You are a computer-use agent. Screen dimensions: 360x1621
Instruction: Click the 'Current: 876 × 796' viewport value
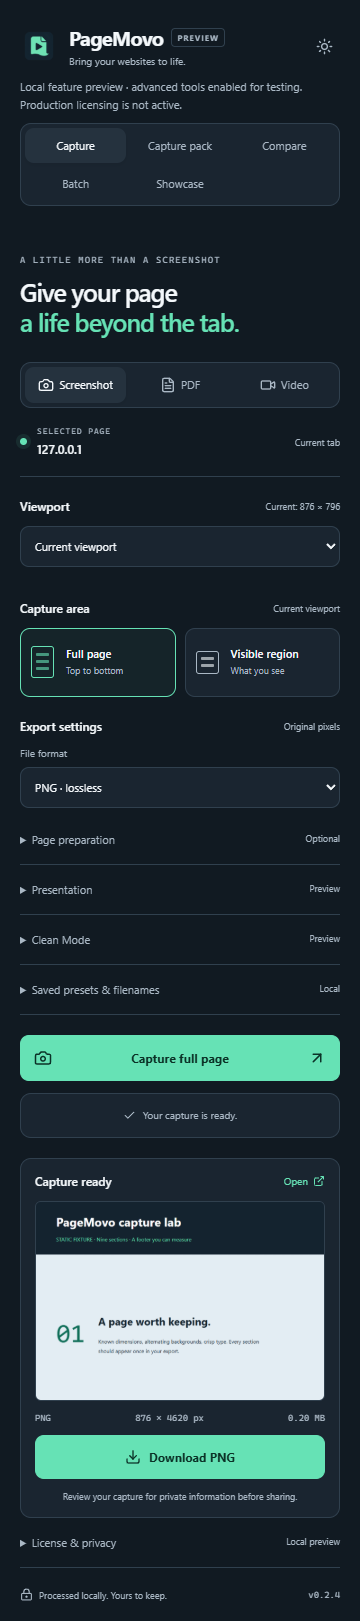pos(303,507)
